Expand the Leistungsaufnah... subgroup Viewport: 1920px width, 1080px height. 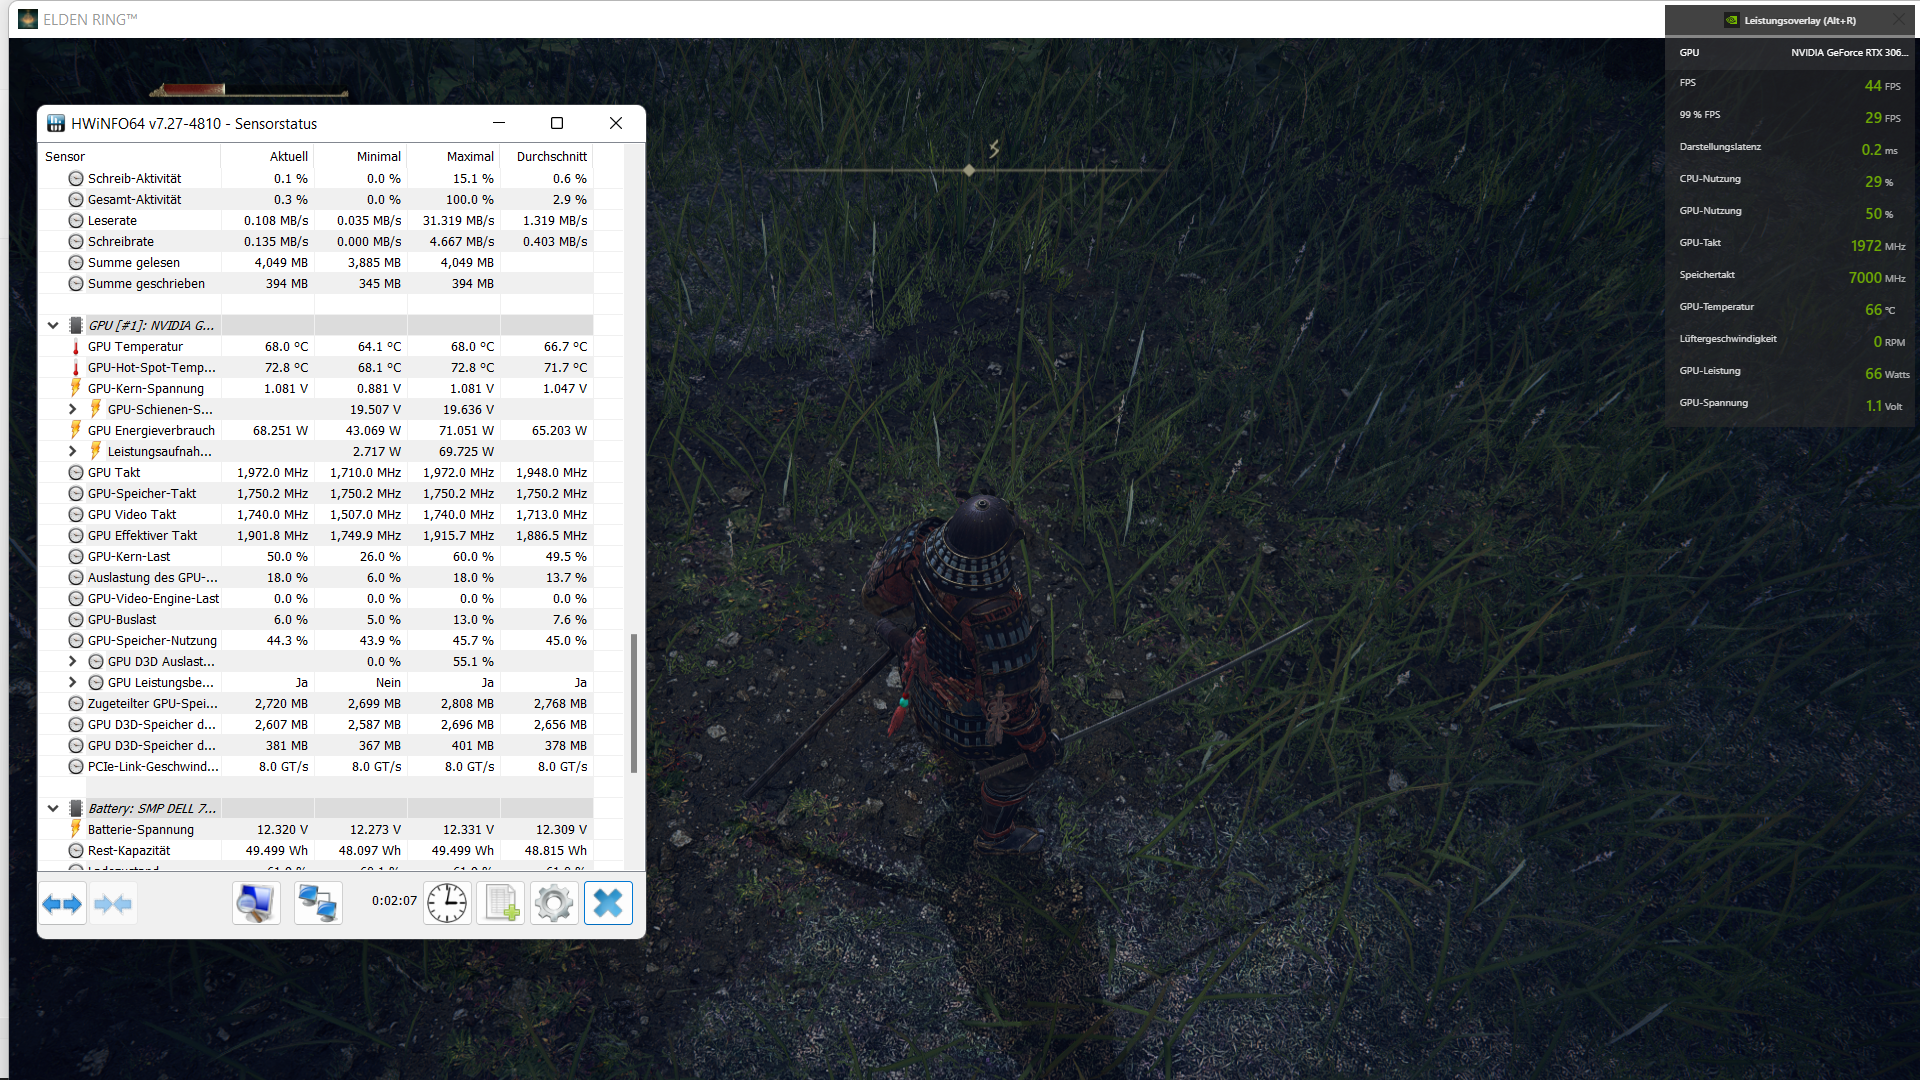[73, 451]
